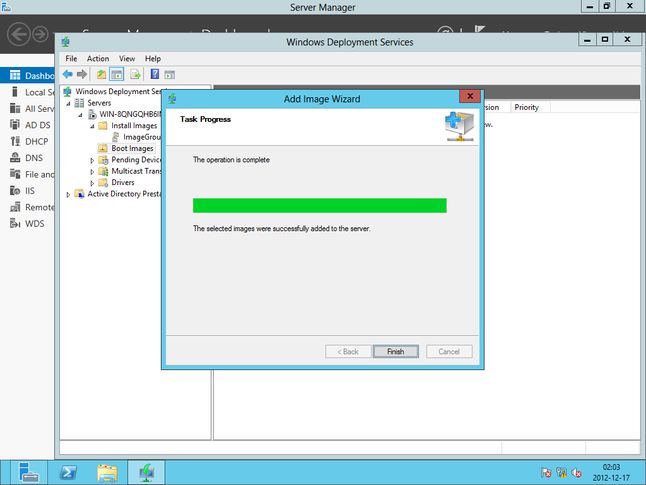Image resolution: width=646 pixels, height=485 pixels.
Task: Click the Export List toolbar icon
Action: pyautogui.click(x=135, y=75)
